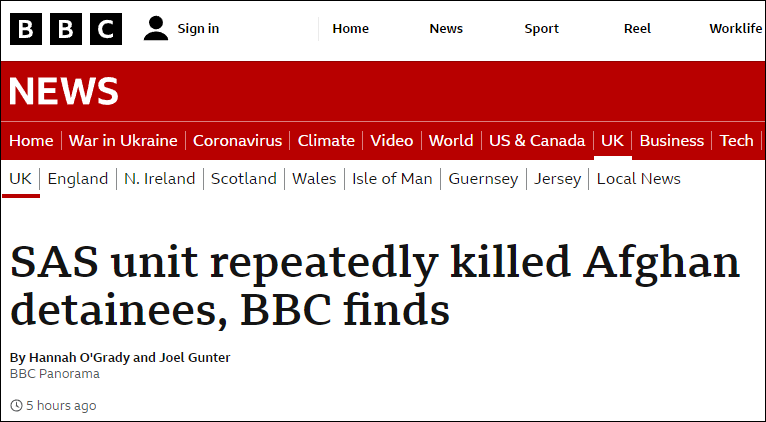Open Worklife in the top navigation
Image resolution: width=766 pixels, height=422 pixels.
click(x=736, y=28)
